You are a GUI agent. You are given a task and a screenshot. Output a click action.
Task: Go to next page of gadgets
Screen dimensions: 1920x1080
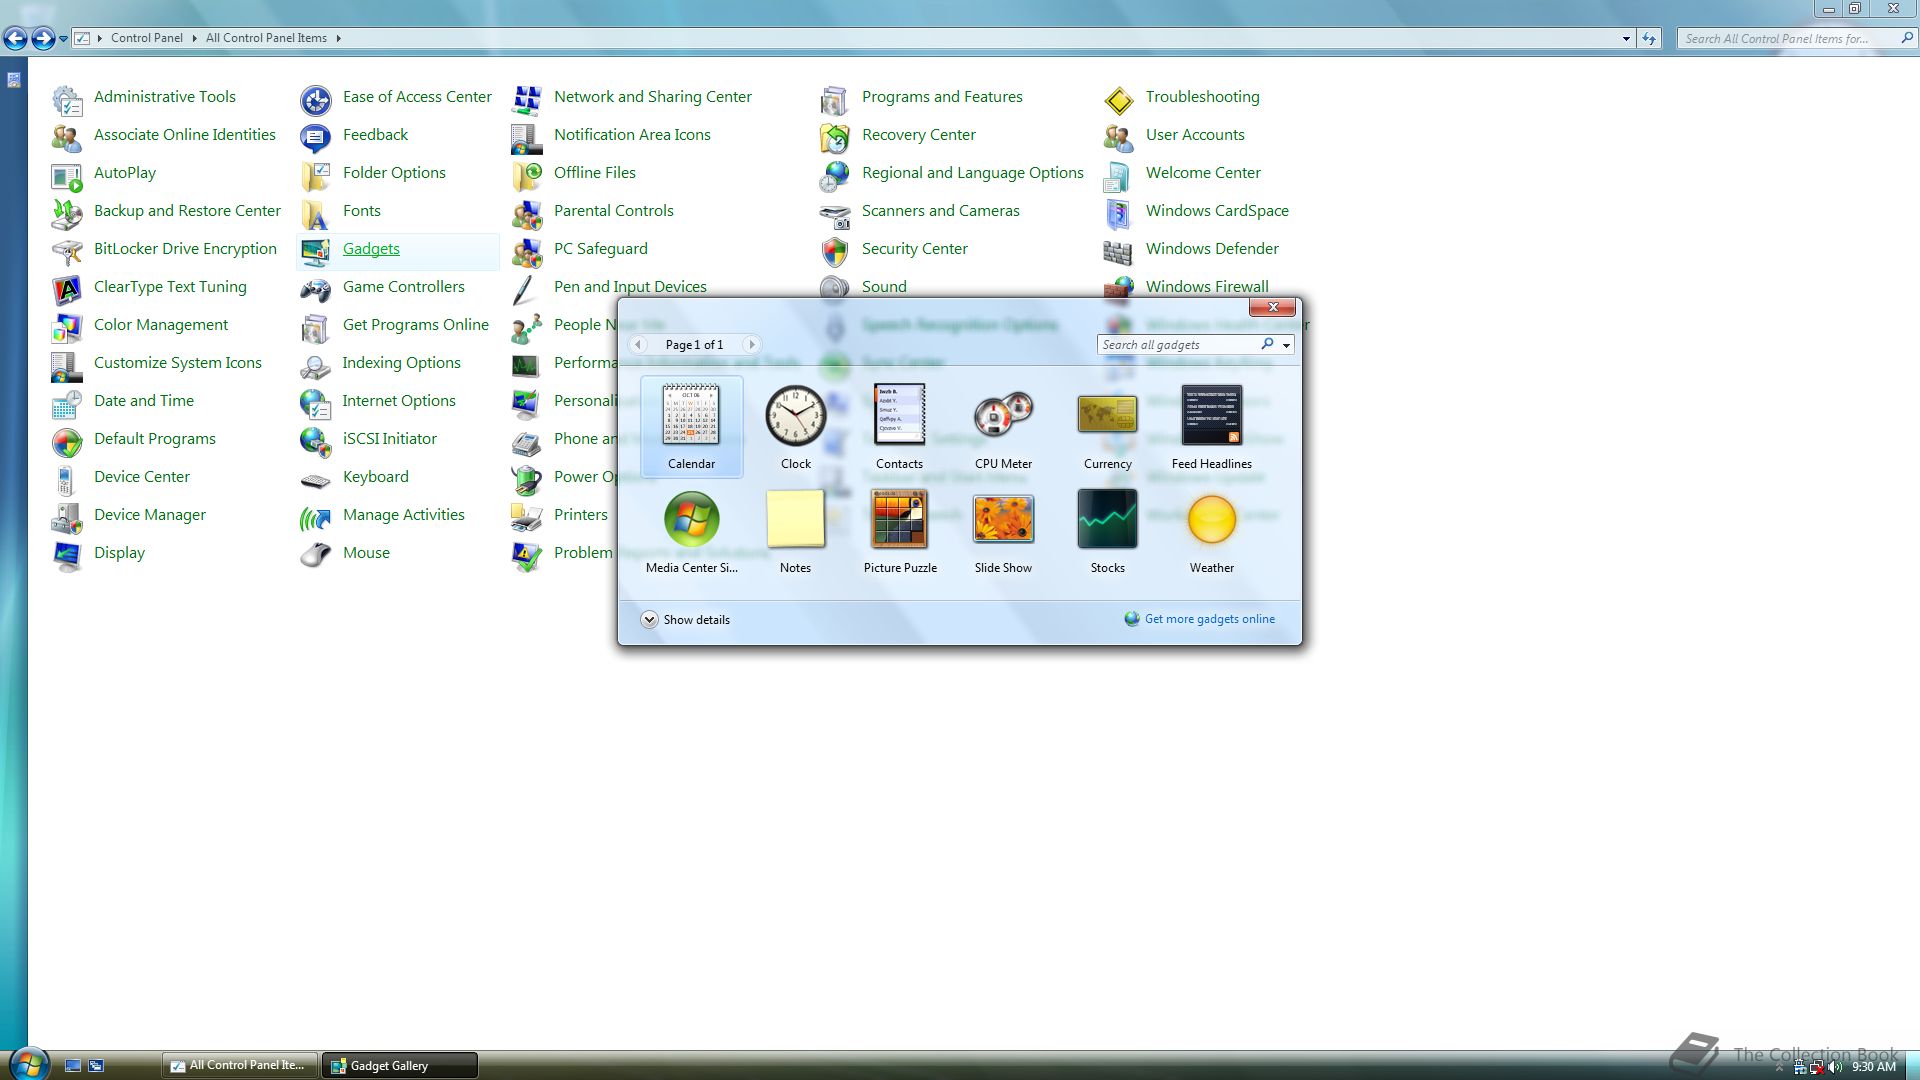(752, 345)
